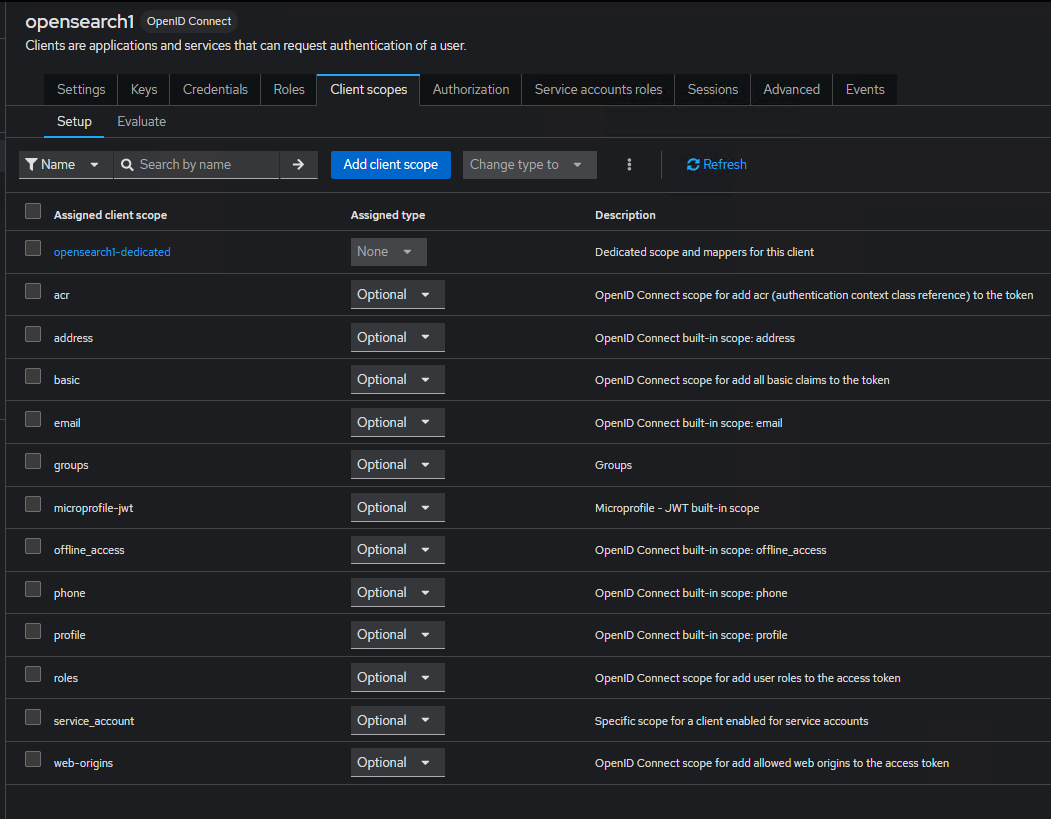The width and height of the screenshot is (1051, 819).
Task: Check the opensearch1-dedicated row checkbox
Action: pyautogui.click(x=33, y=248)
